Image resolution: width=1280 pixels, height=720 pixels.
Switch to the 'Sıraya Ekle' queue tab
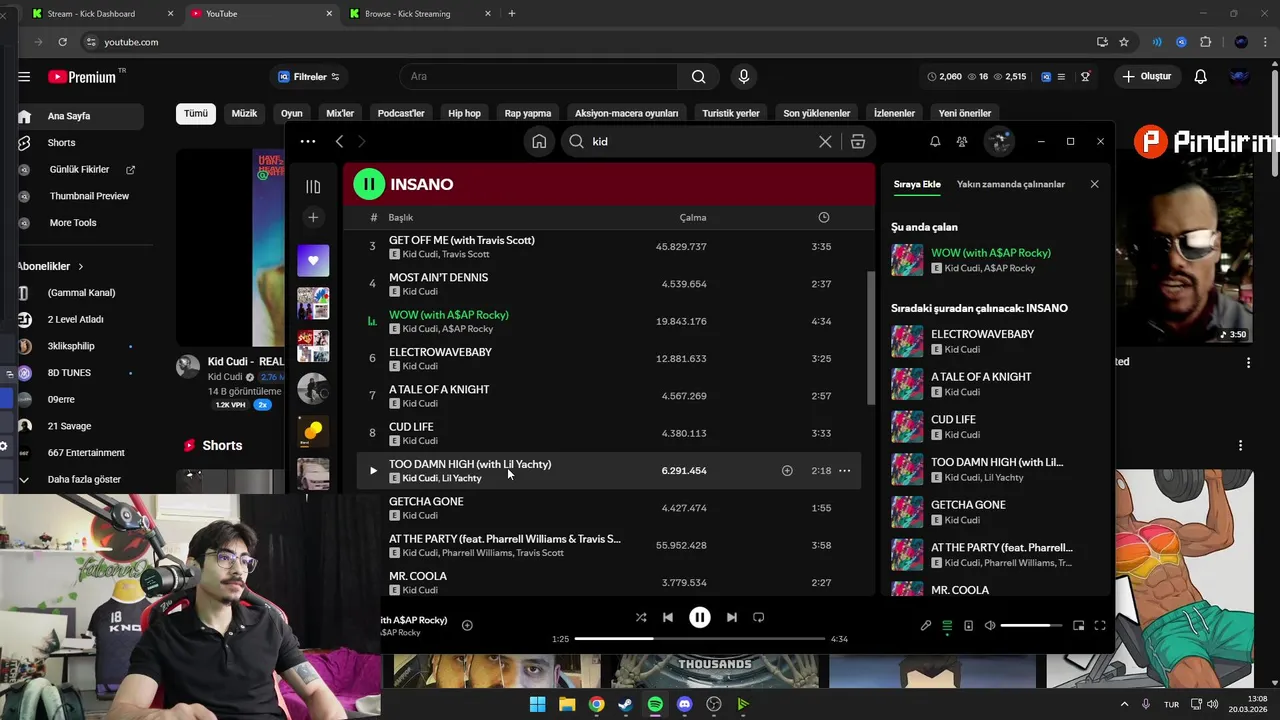coord(917,184)
